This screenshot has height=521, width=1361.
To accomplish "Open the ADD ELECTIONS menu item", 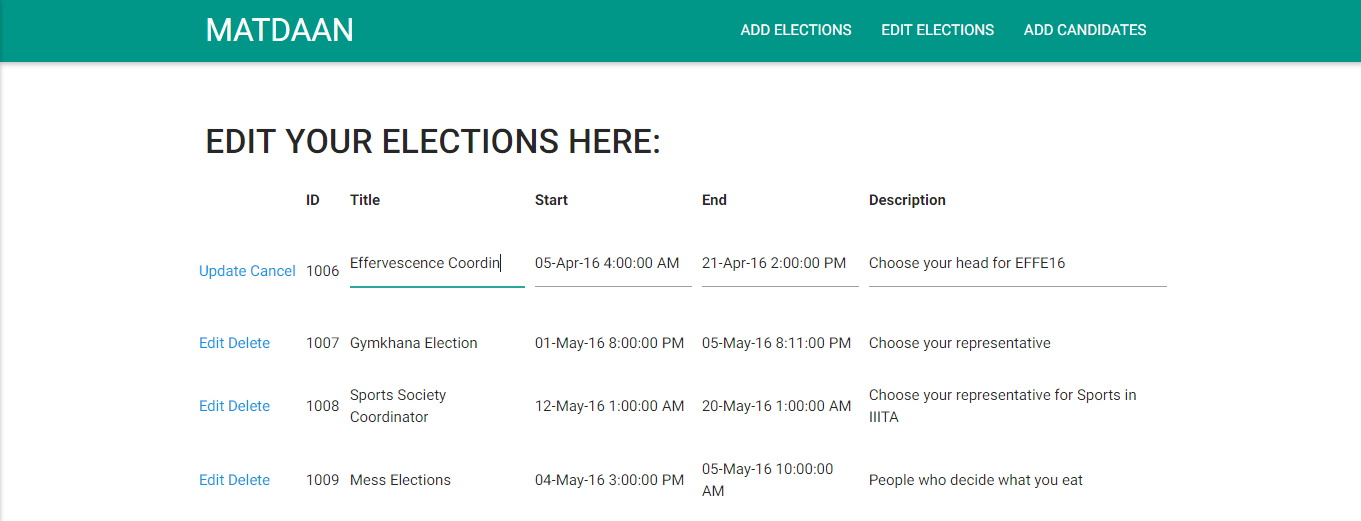I will (796, 30).
